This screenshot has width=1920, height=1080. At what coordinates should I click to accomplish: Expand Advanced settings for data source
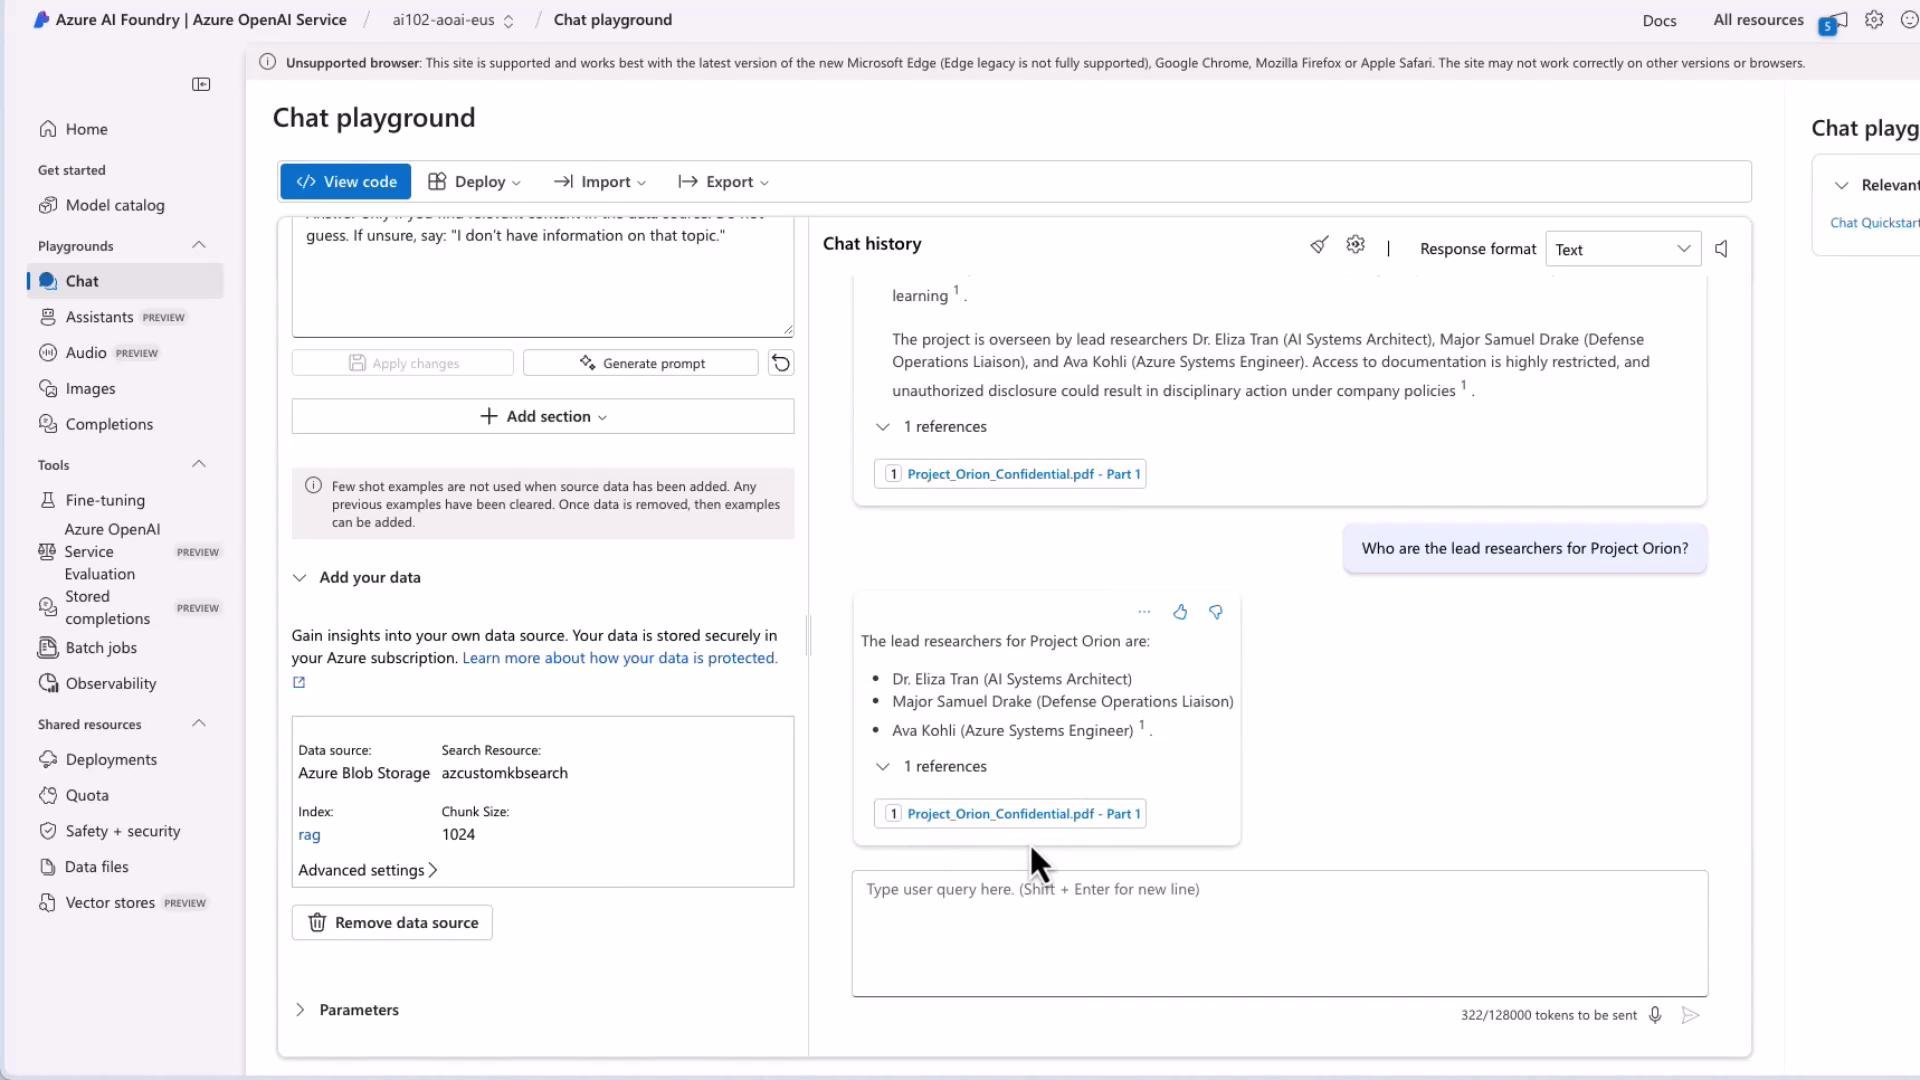point(367,871)
